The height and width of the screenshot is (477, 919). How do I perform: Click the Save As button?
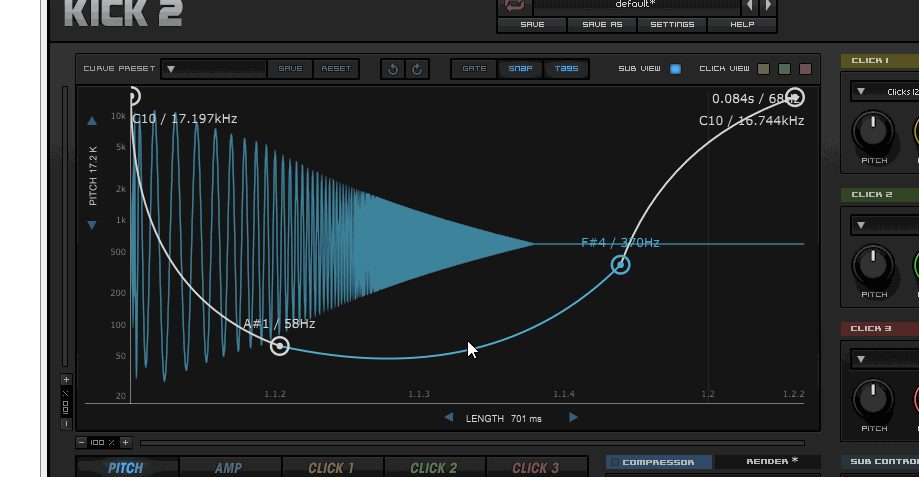tap(602, 25)
